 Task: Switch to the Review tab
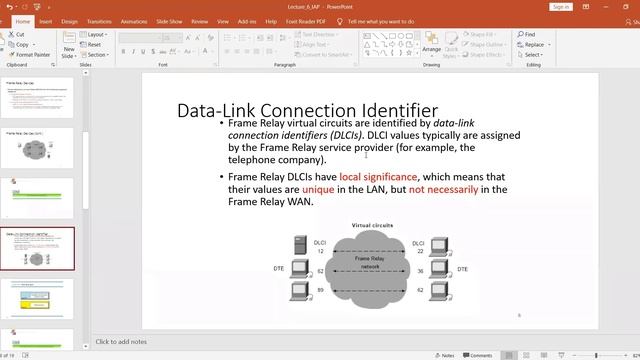tap(200, 22)
